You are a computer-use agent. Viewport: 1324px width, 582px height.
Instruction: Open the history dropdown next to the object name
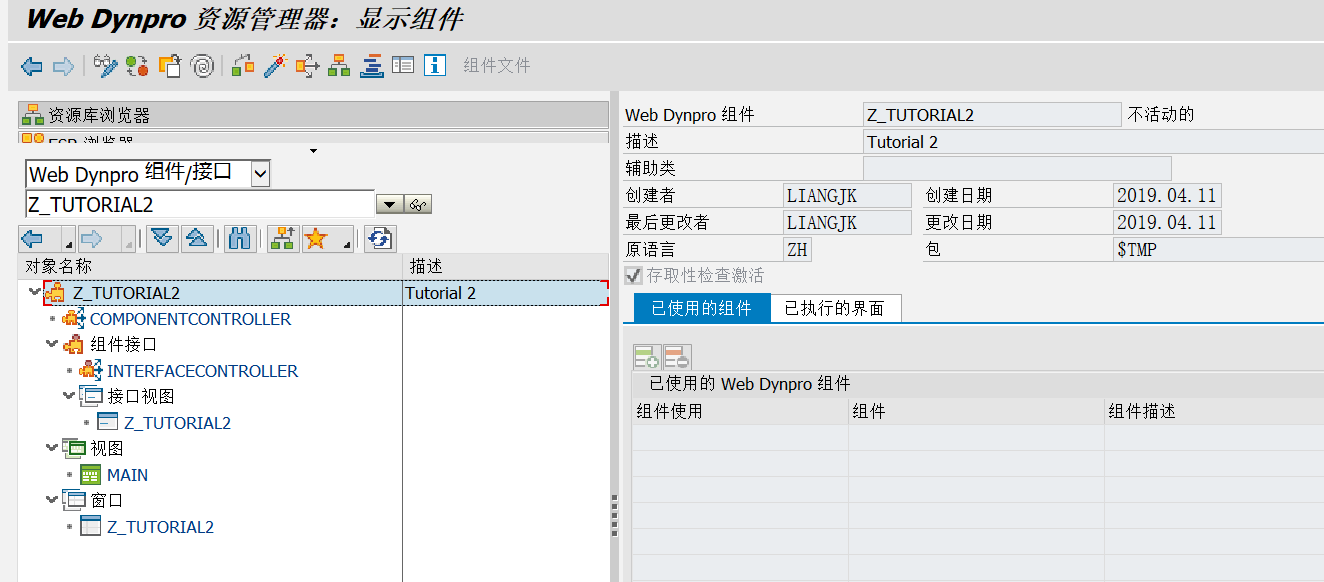[x=389, y=205]
